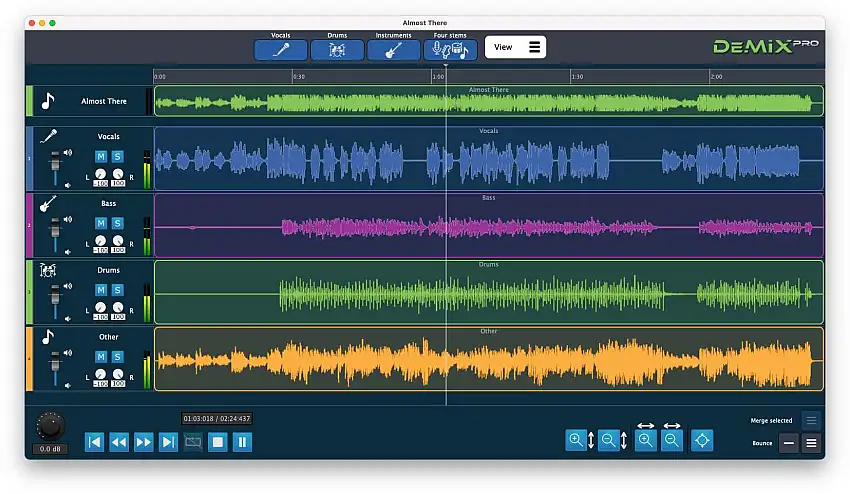This screenshot has height=494, width=850.
Task: Mute the Vocals track
Action: tap(101, 157)
